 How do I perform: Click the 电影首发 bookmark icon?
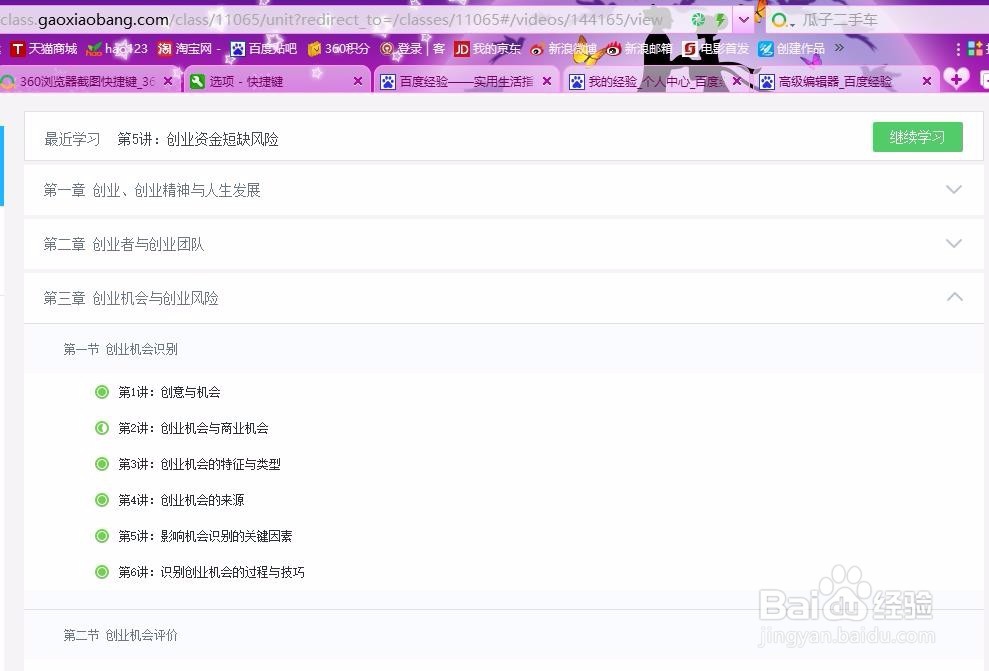[x=690, y=47]
